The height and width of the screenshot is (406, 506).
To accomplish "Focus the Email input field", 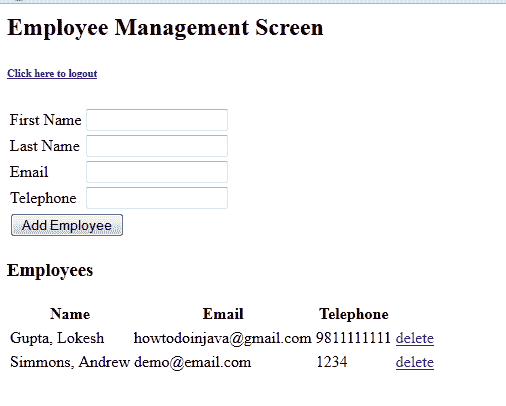I will (x=157, y=172).
